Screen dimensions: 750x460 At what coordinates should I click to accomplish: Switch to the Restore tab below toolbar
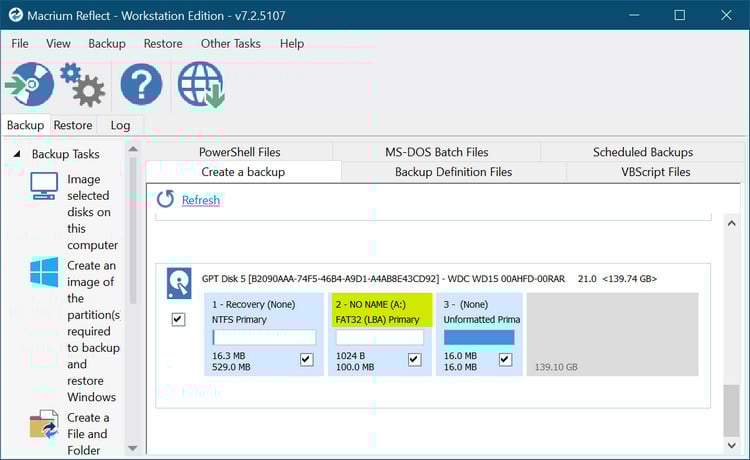point(73,125)
